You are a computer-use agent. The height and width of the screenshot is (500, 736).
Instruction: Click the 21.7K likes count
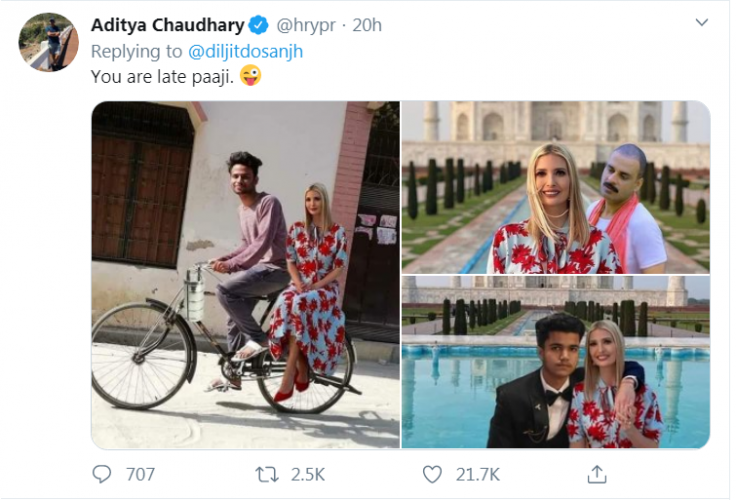[x=477, y=474]
